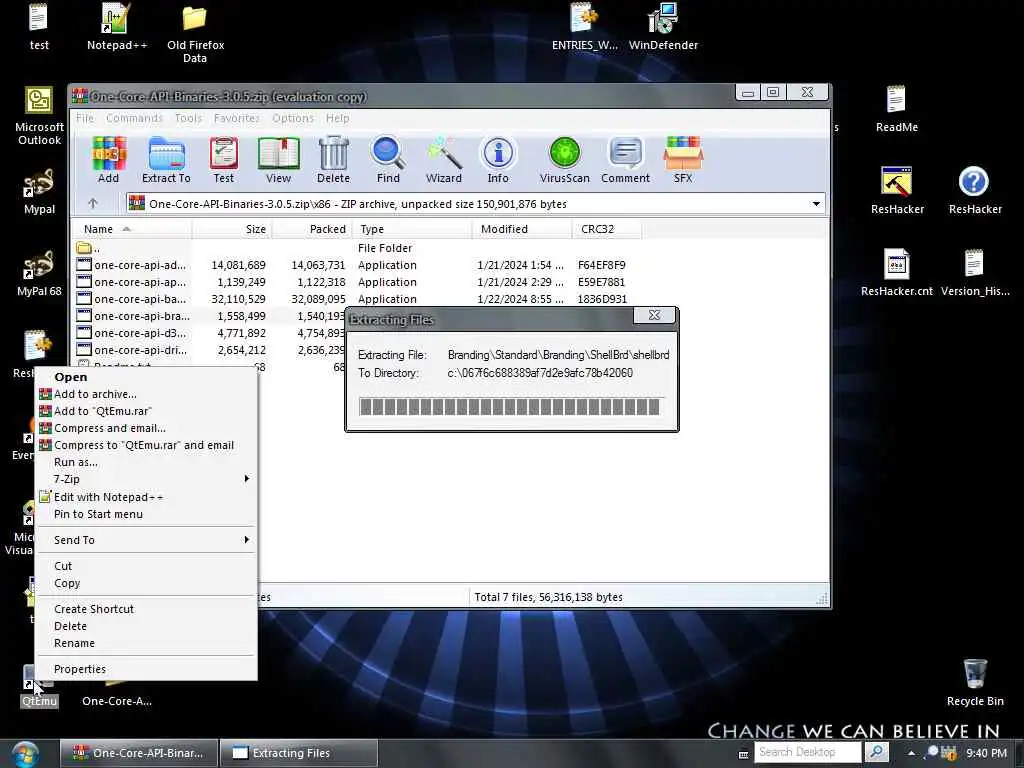Run the Test archive toolbar icon

pyautogui.click(x=223, y=160)
